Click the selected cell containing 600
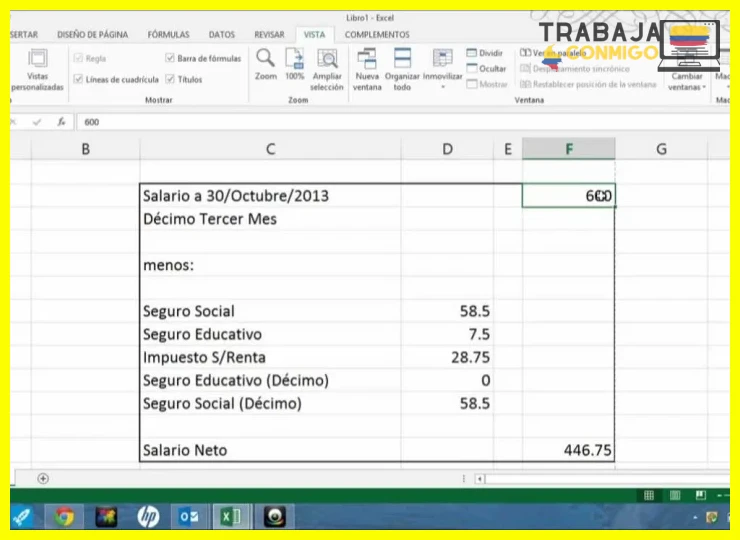Screen dimensions: 740x540 click(x=569, y=195)
